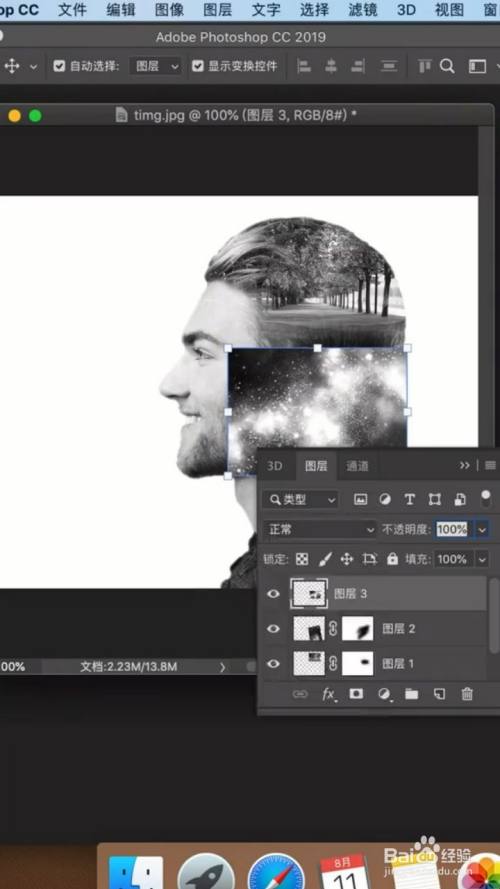Add new adjustment layer half-circle icon
This screenshot has height=889, width=500.
(384, 694)
